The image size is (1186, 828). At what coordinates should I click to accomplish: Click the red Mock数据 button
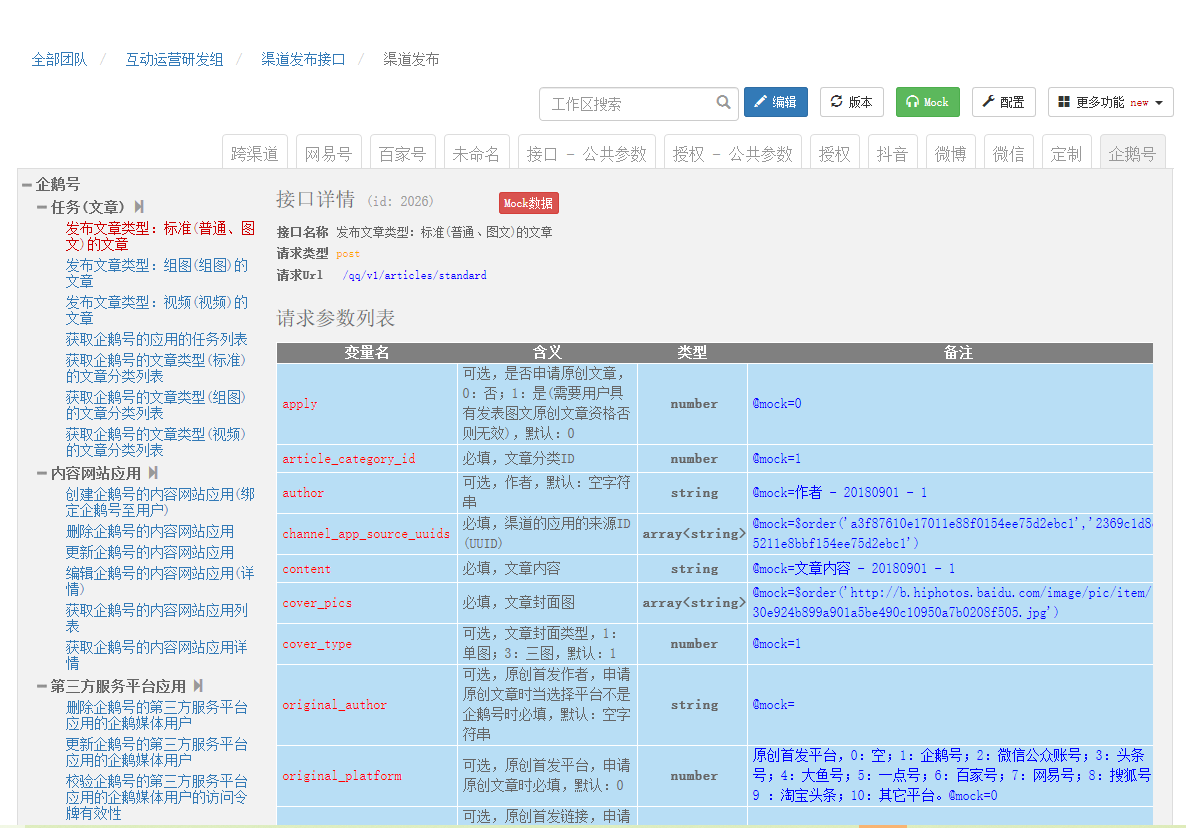[x=528, y=203]
